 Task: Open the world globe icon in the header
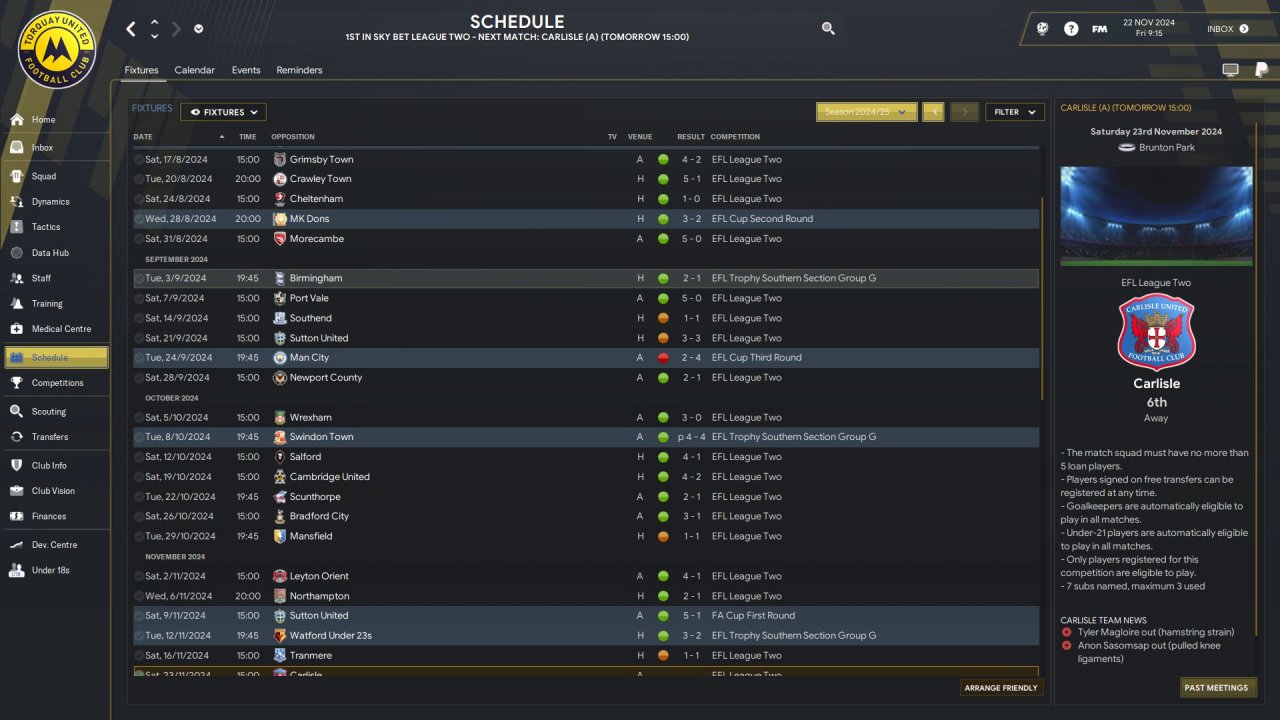pos(1043,29)
